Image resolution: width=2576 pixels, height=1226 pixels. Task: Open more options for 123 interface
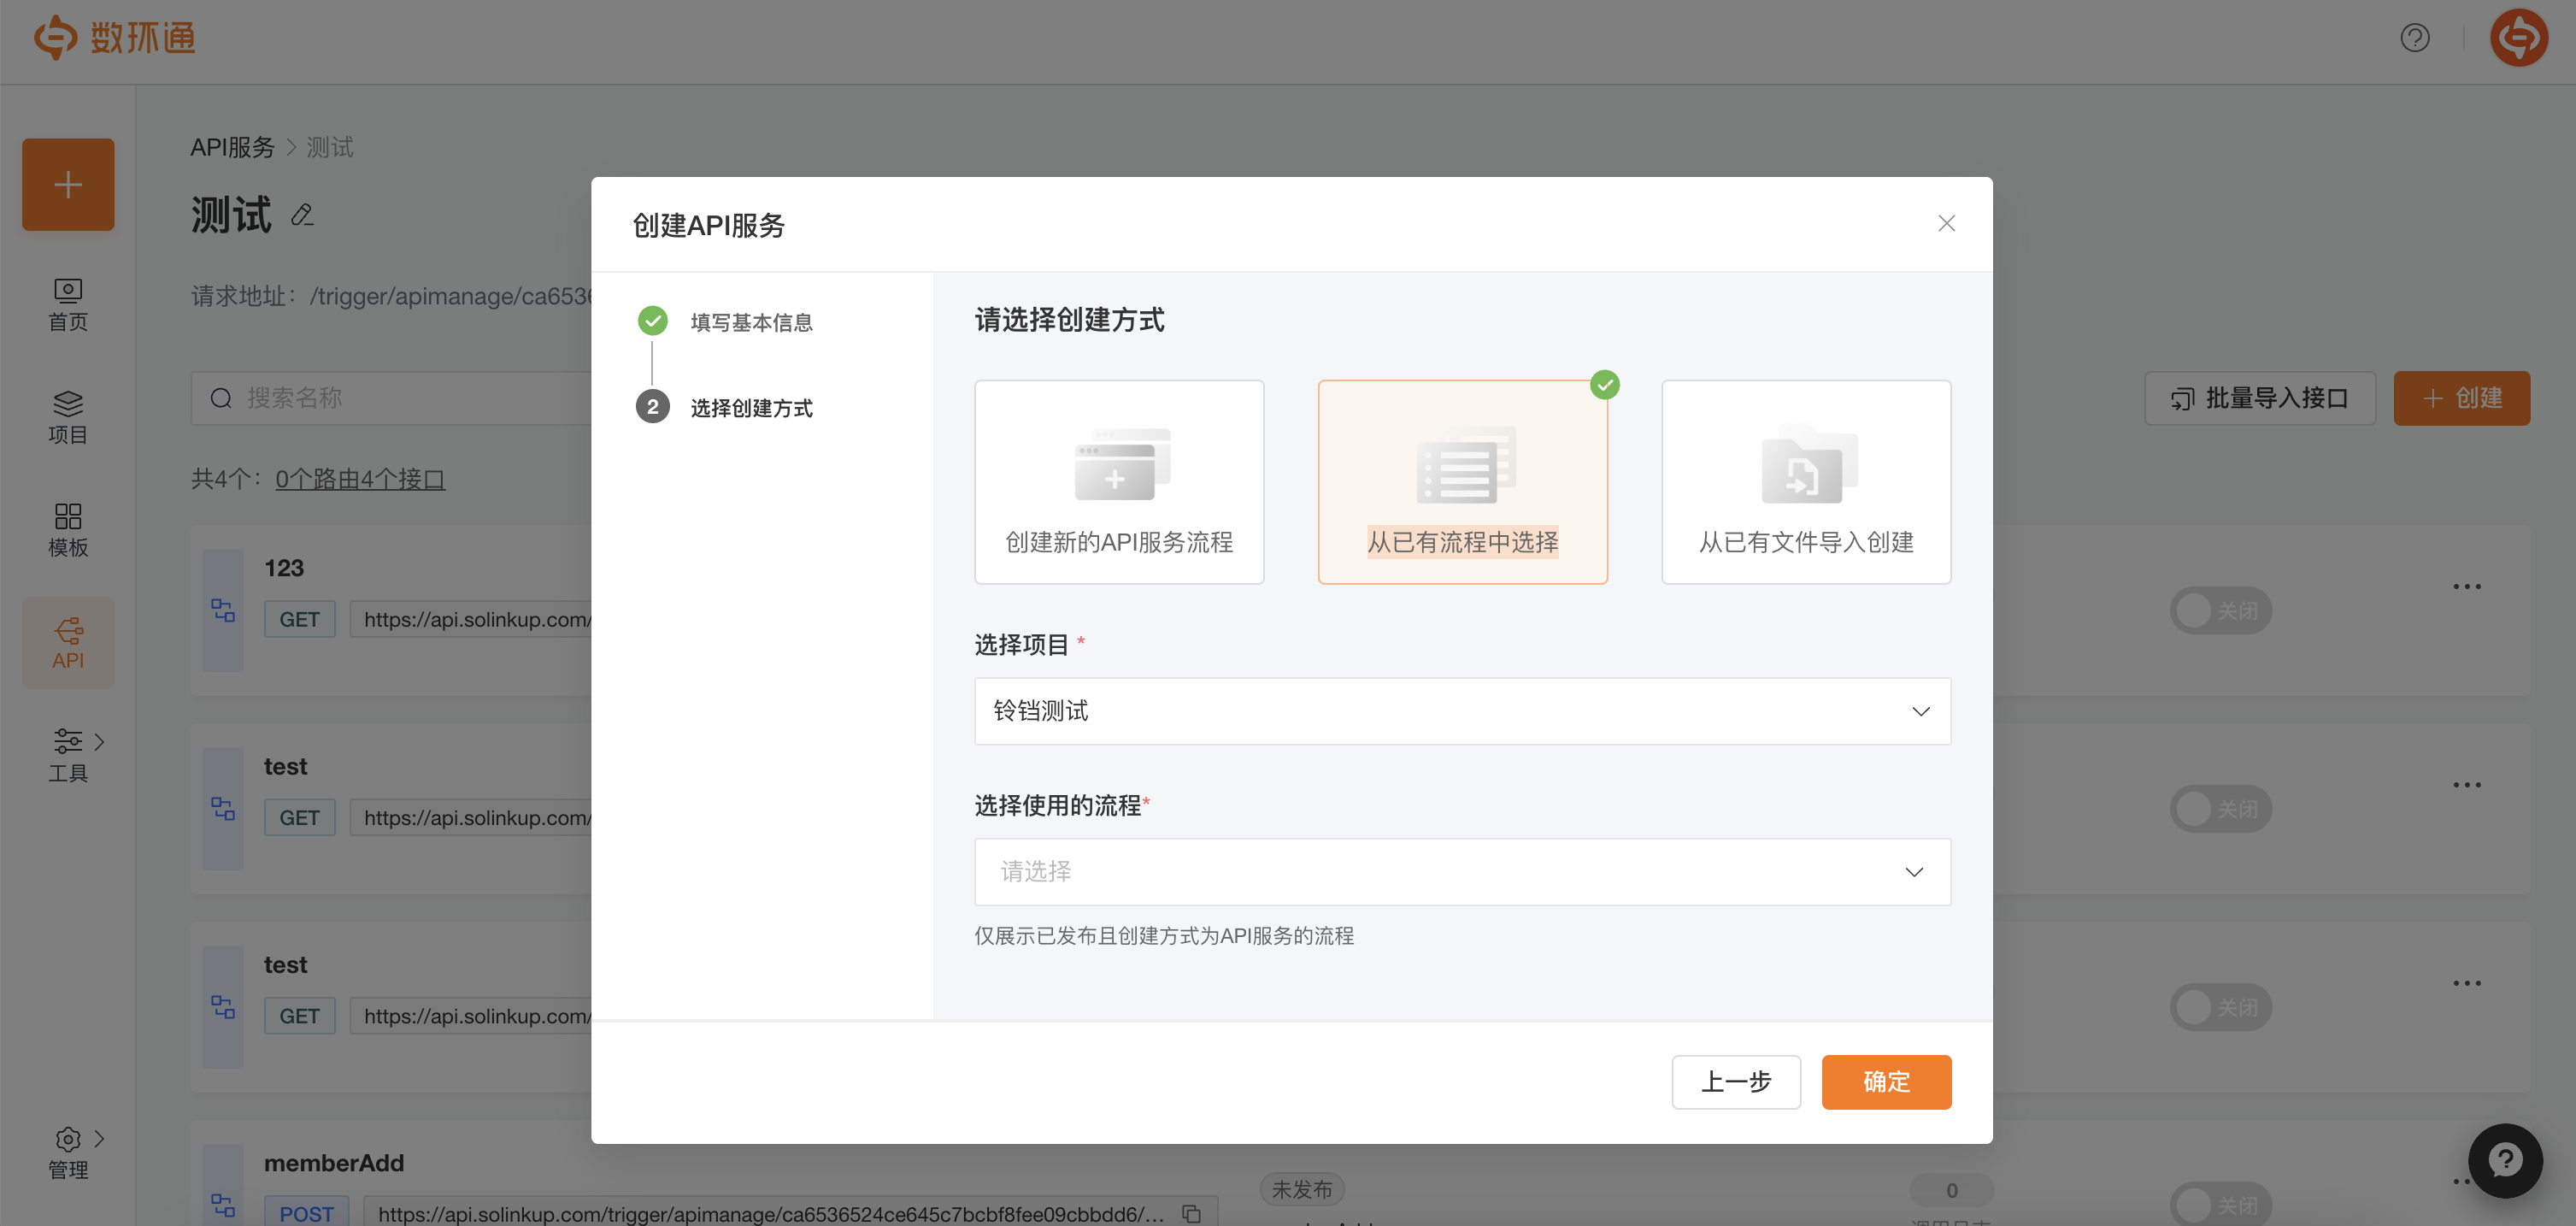point(2467,586)
